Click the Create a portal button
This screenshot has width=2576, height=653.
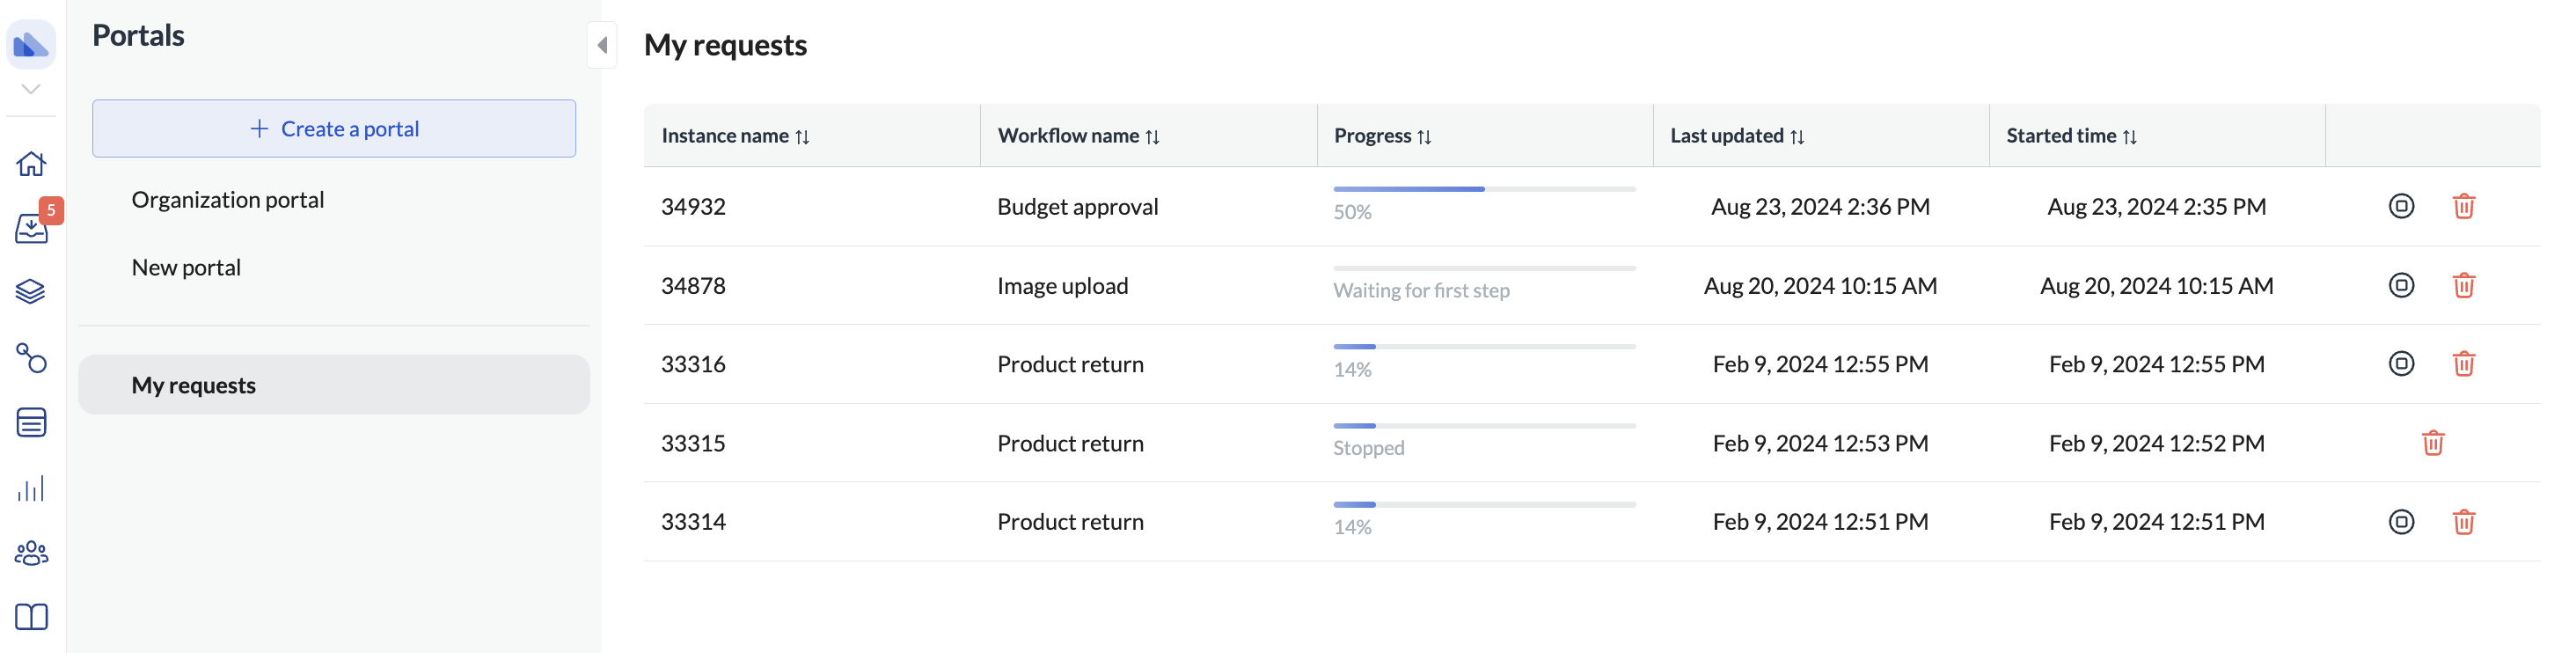[334, 128]
